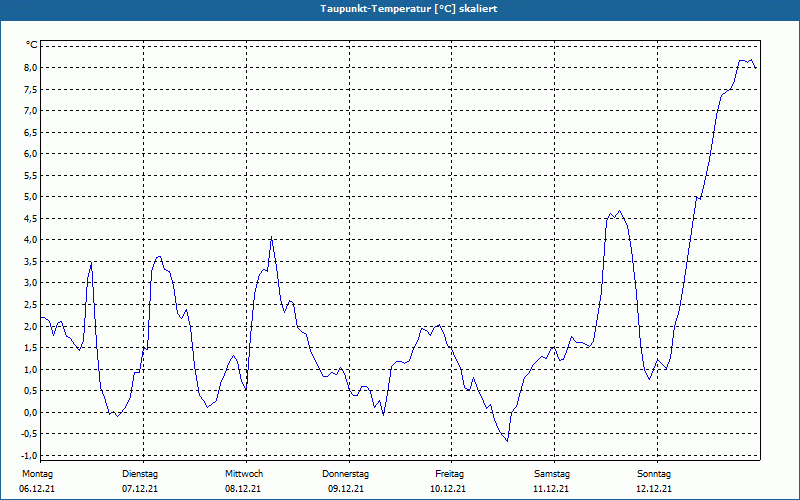800x500 pixels.
Task: Click the chart title 'Taupunkt-Temperatur [°C] skaliert'
Action: tap(409, 9)
